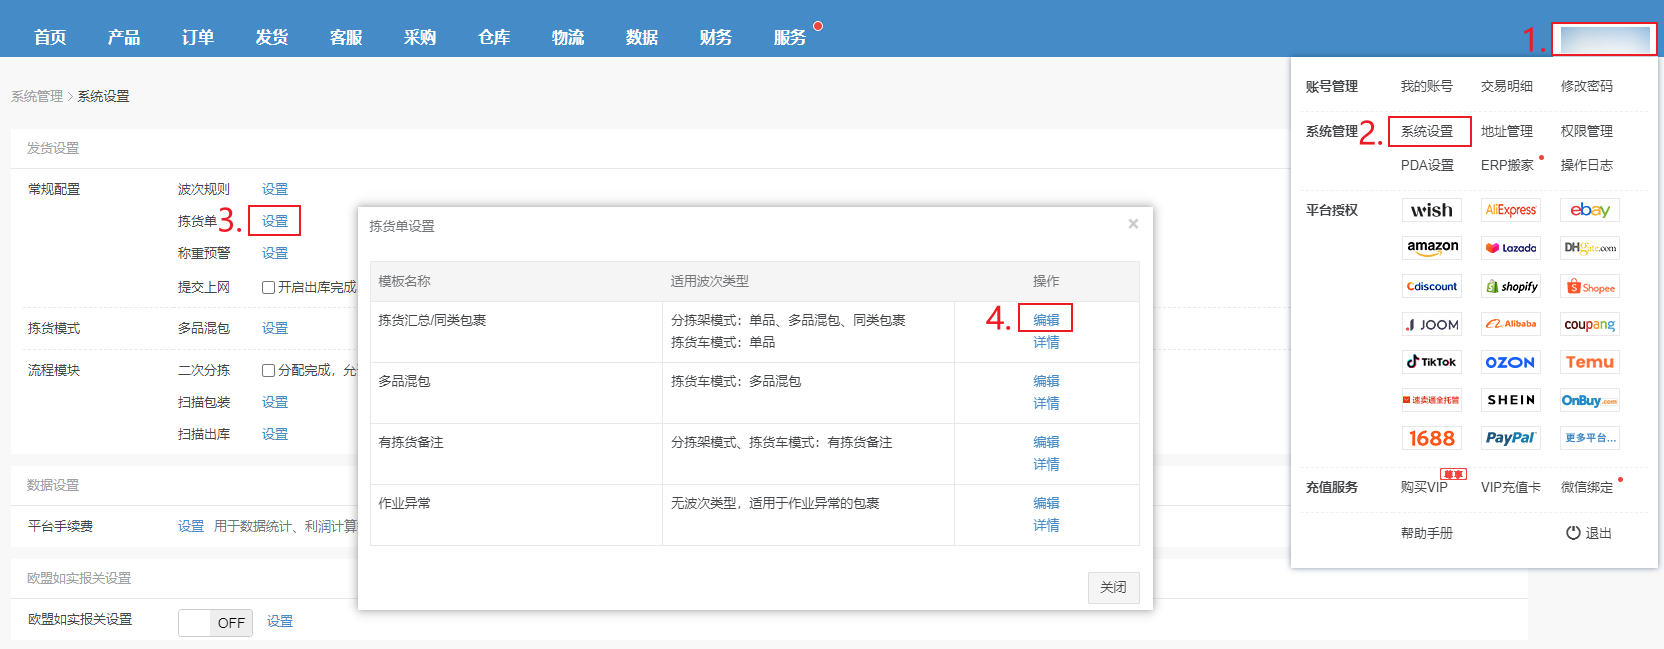
Task: Open the Temu platform authorization
Action: coord(1589,362)
